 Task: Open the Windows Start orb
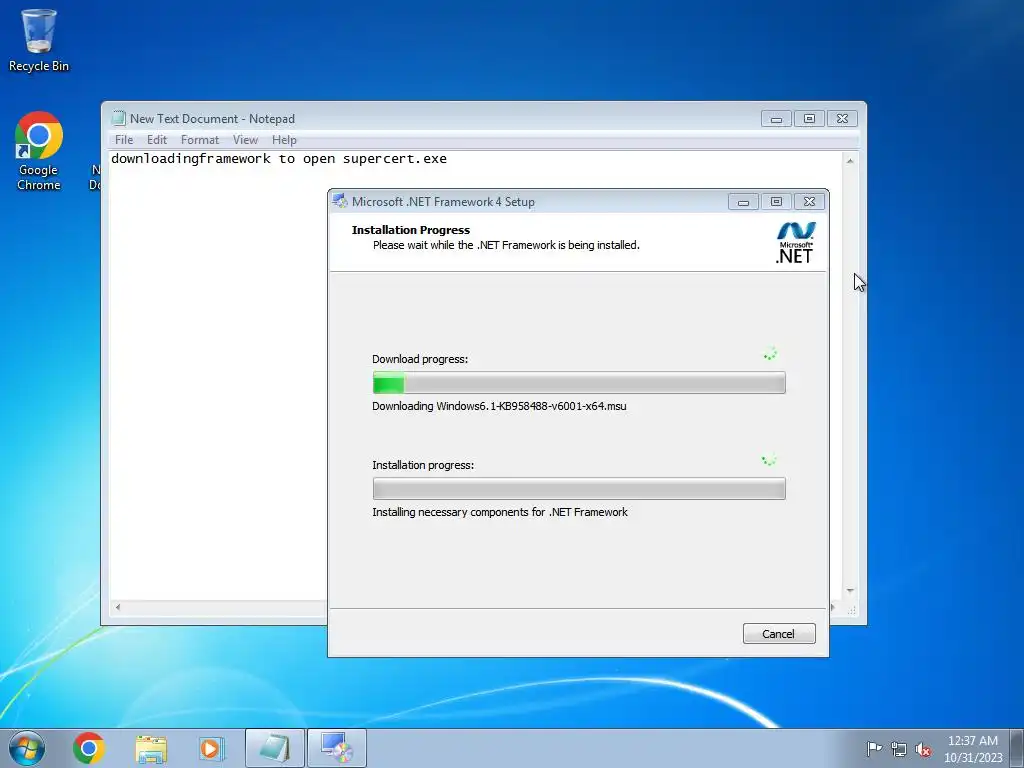(x=27, y=748)
